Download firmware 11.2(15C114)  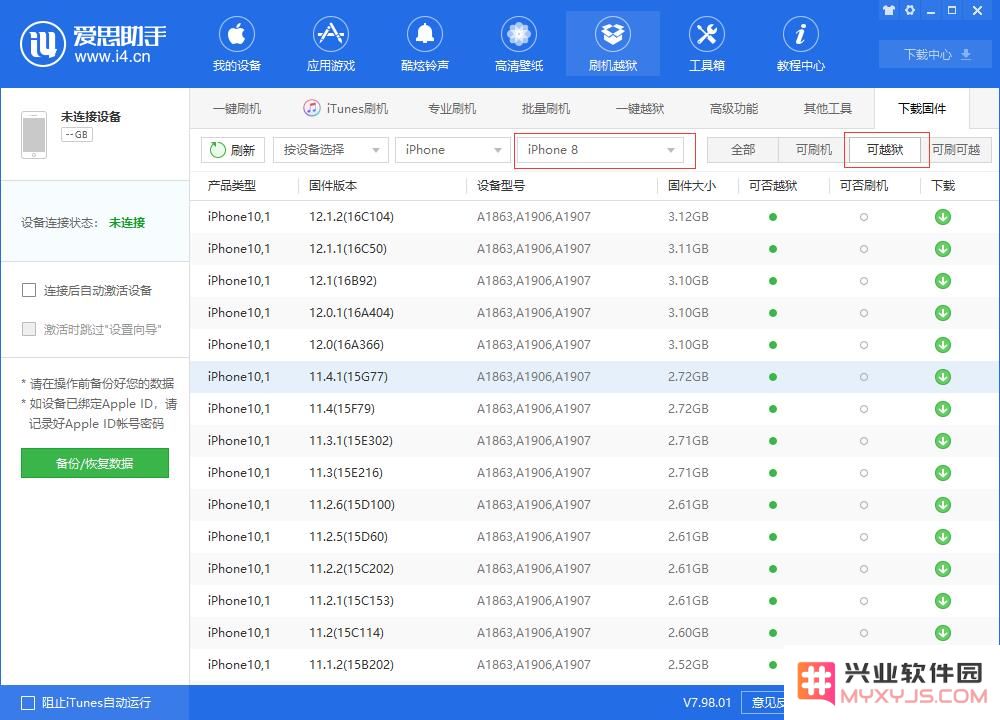click(943, 633)
